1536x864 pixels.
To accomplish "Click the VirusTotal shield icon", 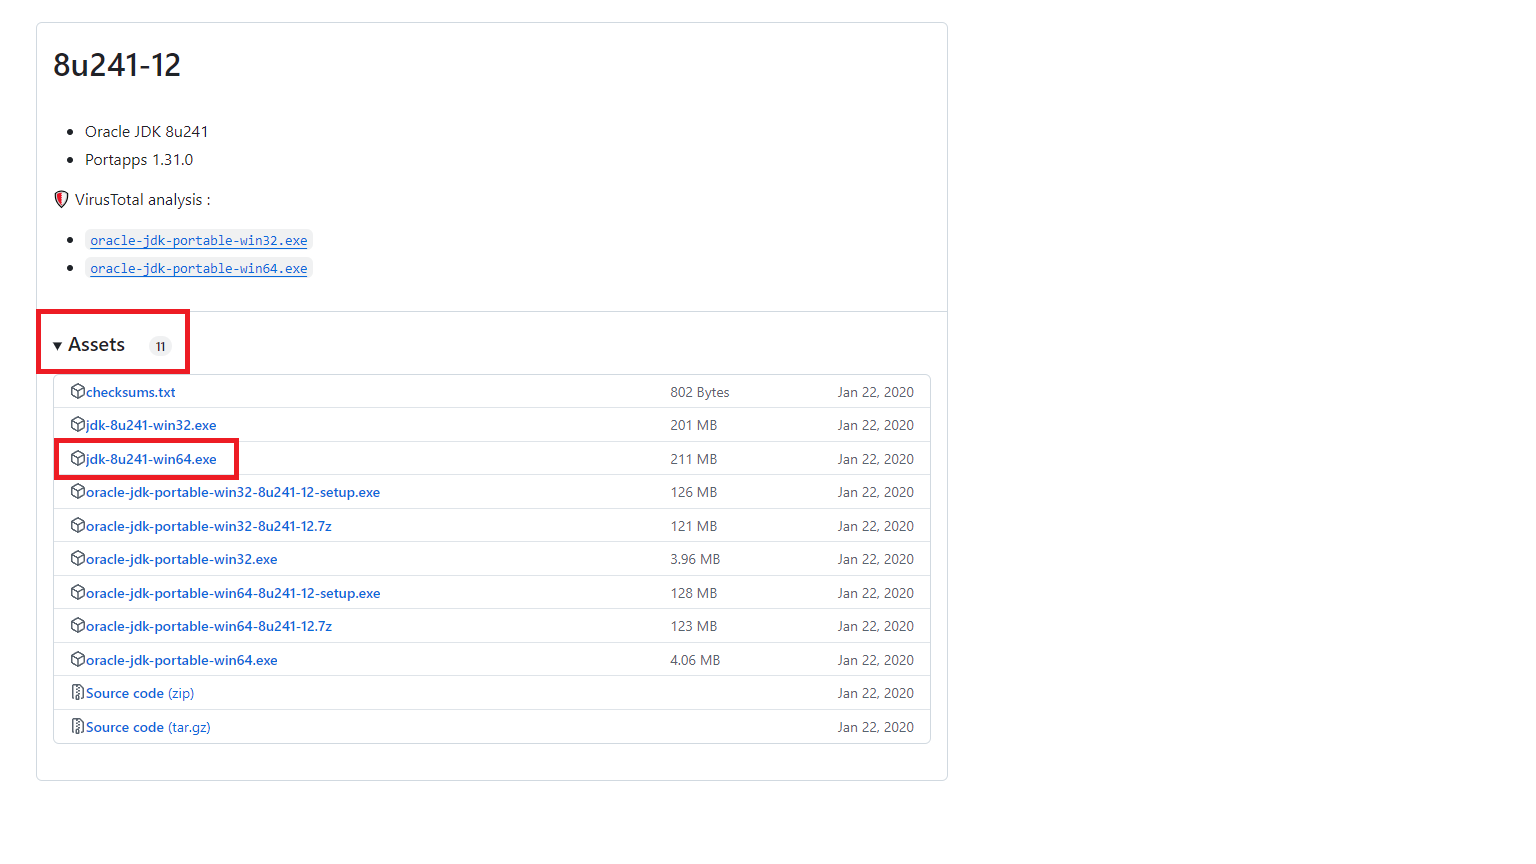I will pyautogui.click(x=61, y=199).
